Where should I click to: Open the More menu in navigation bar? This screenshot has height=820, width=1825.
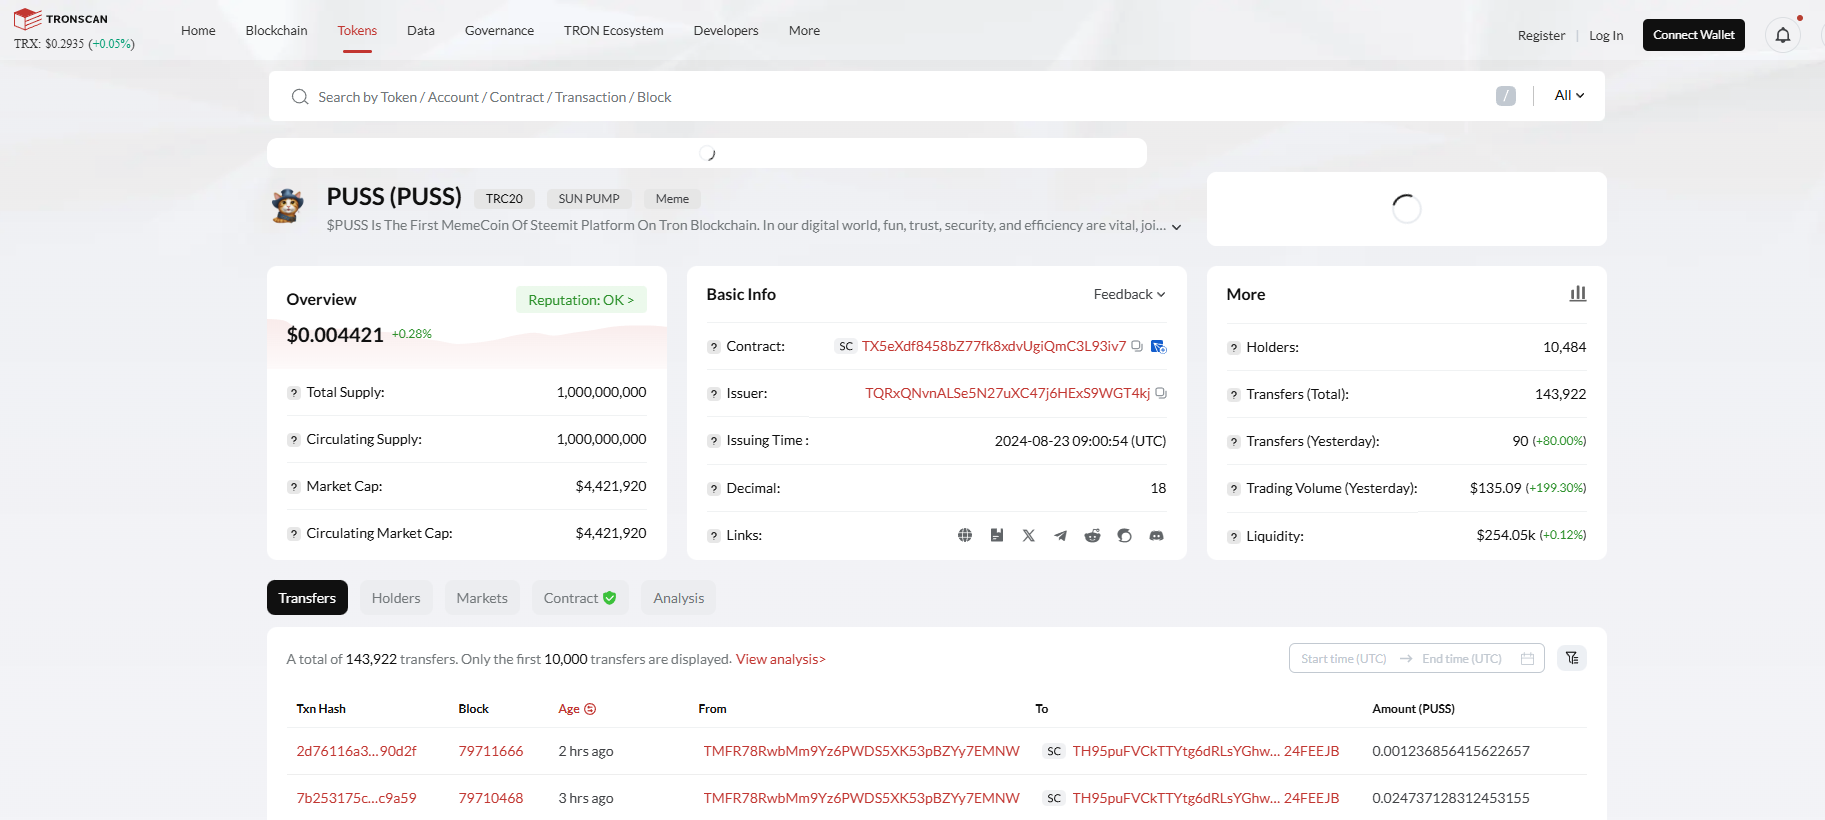click(x=804, y=31)
